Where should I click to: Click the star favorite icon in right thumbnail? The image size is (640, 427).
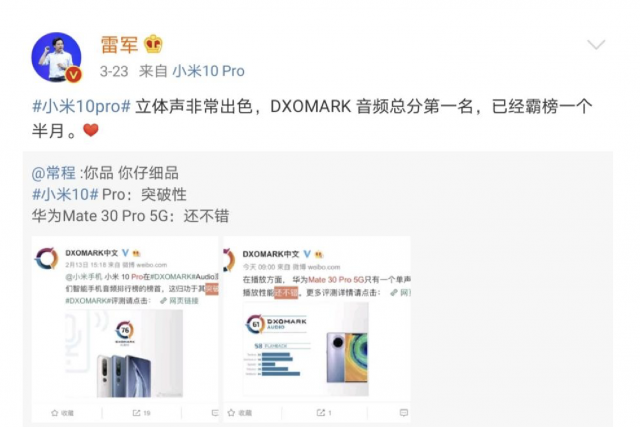[x=231, y=413]
